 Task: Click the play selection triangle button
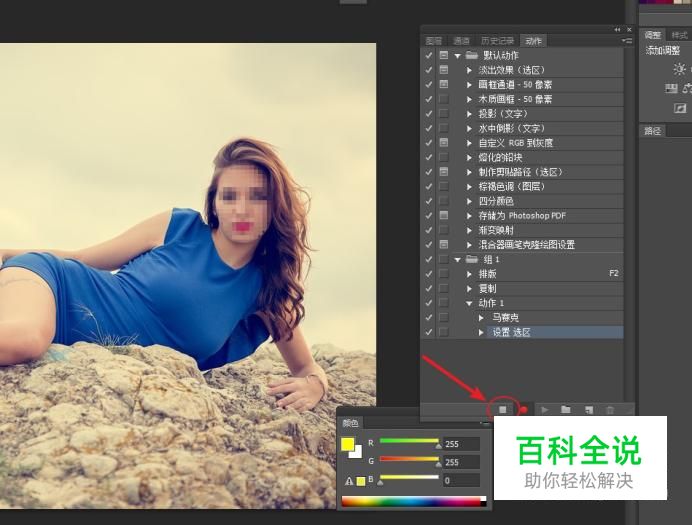pyautogui.click(x=545, y=410)
